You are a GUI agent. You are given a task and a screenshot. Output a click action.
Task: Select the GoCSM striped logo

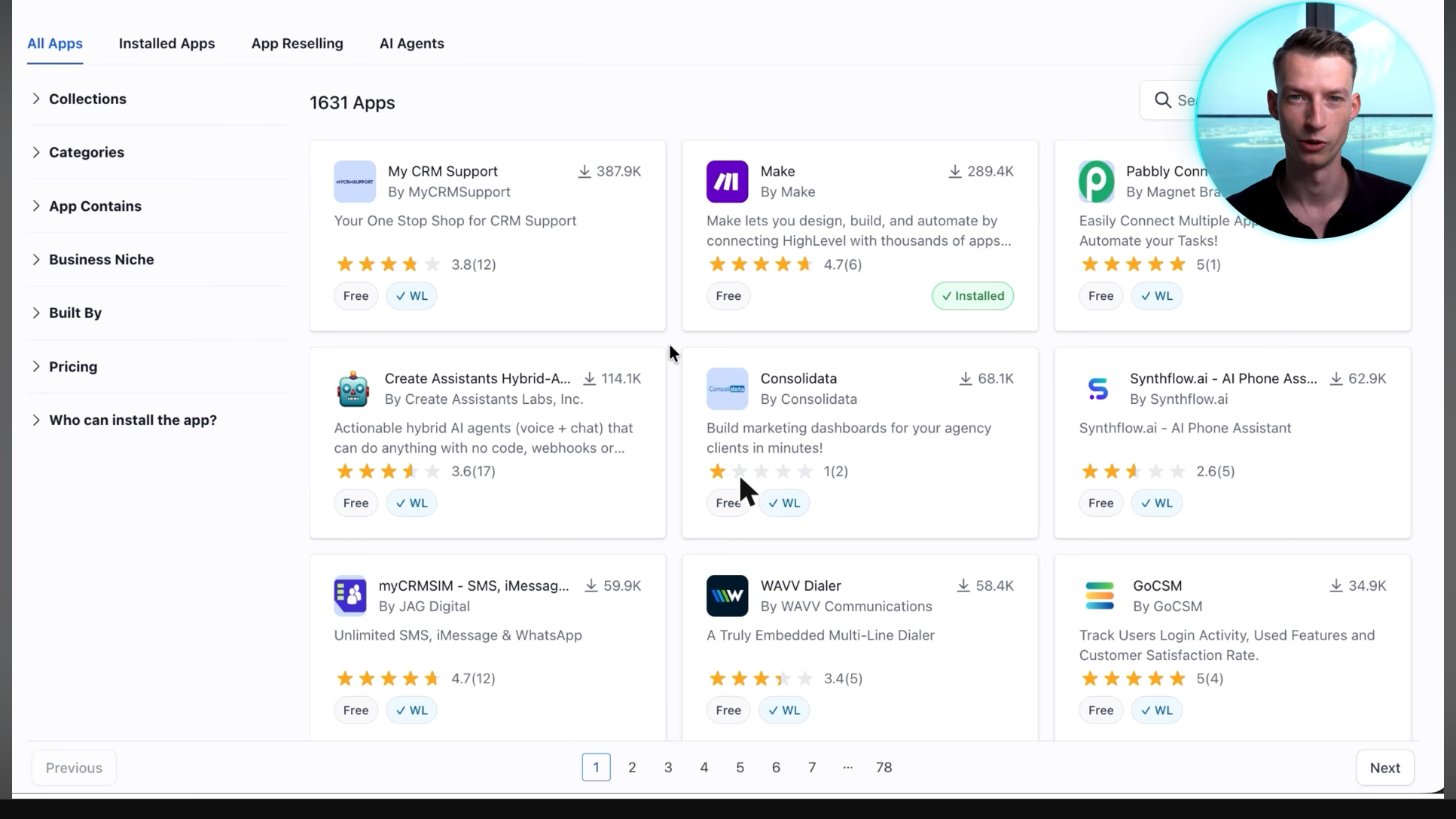1100,596
